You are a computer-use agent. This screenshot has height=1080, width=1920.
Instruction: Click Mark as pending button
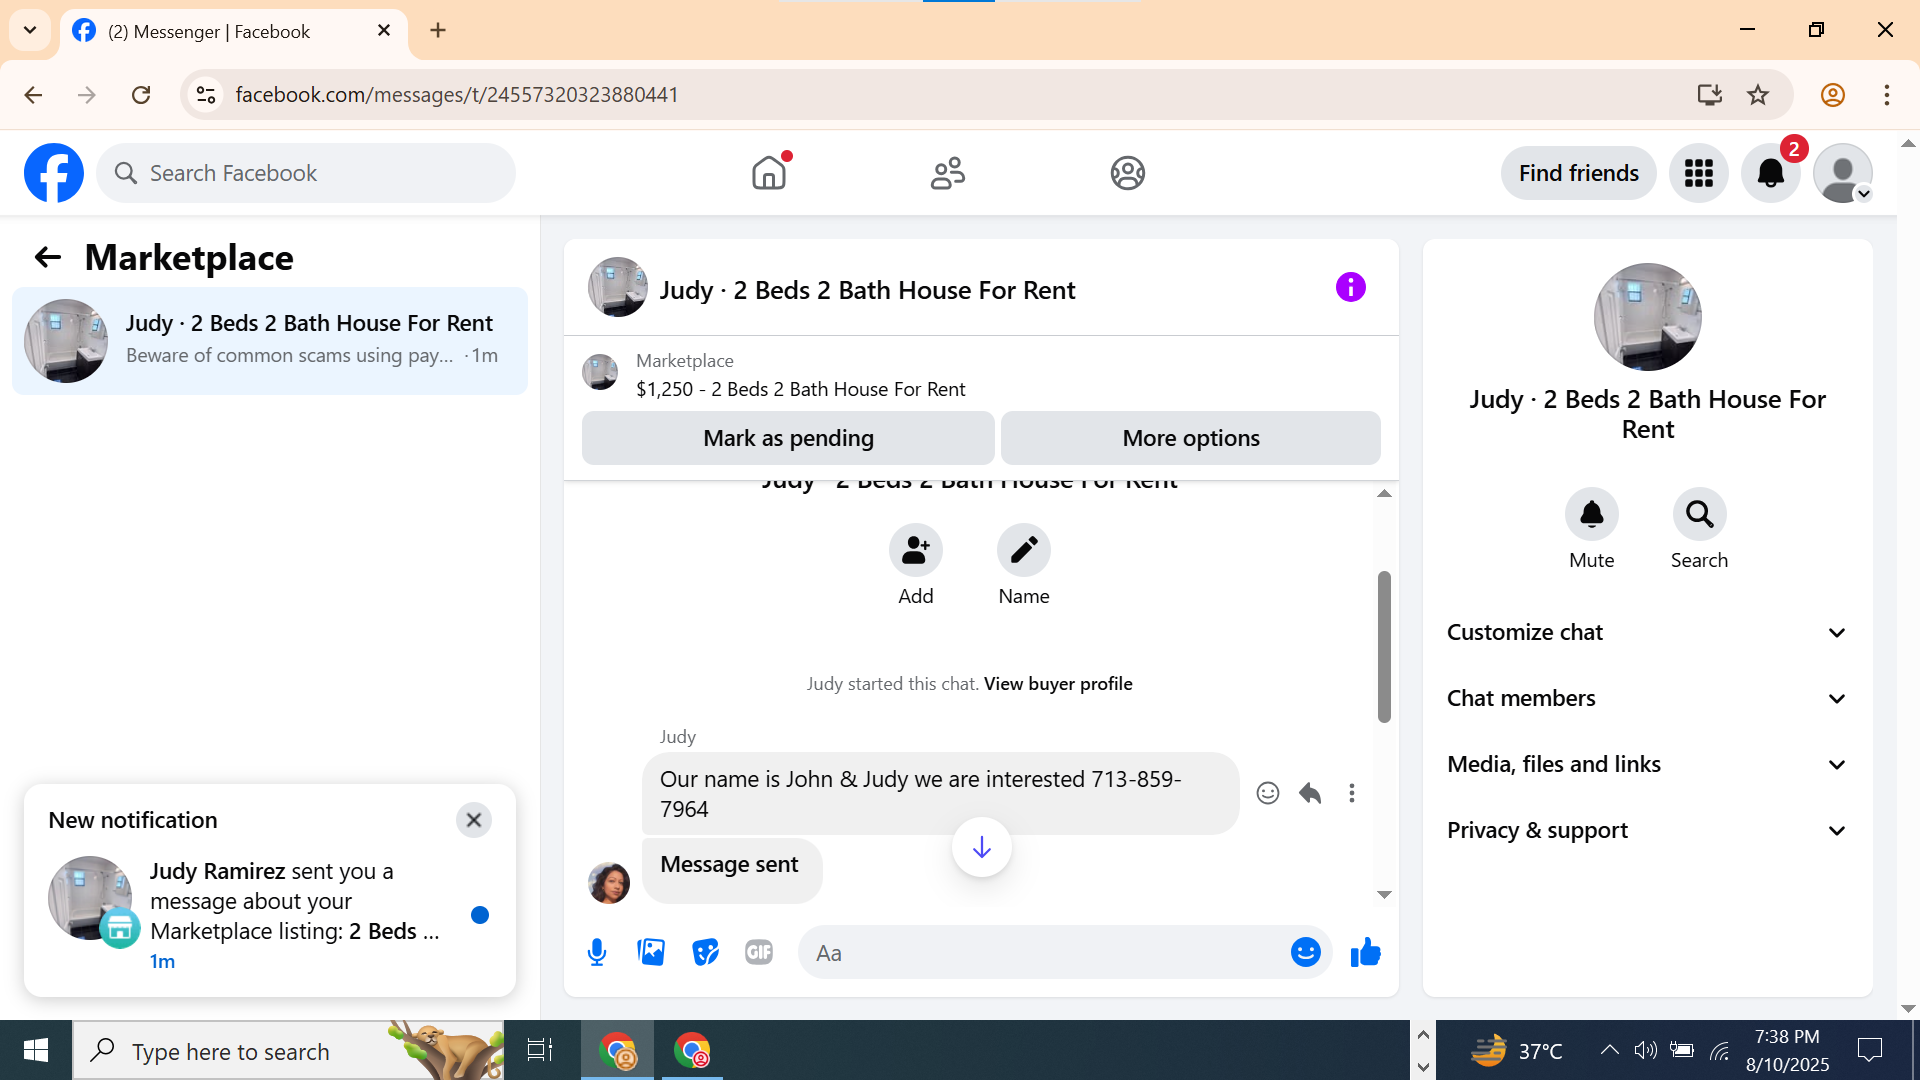pos(788,438)
